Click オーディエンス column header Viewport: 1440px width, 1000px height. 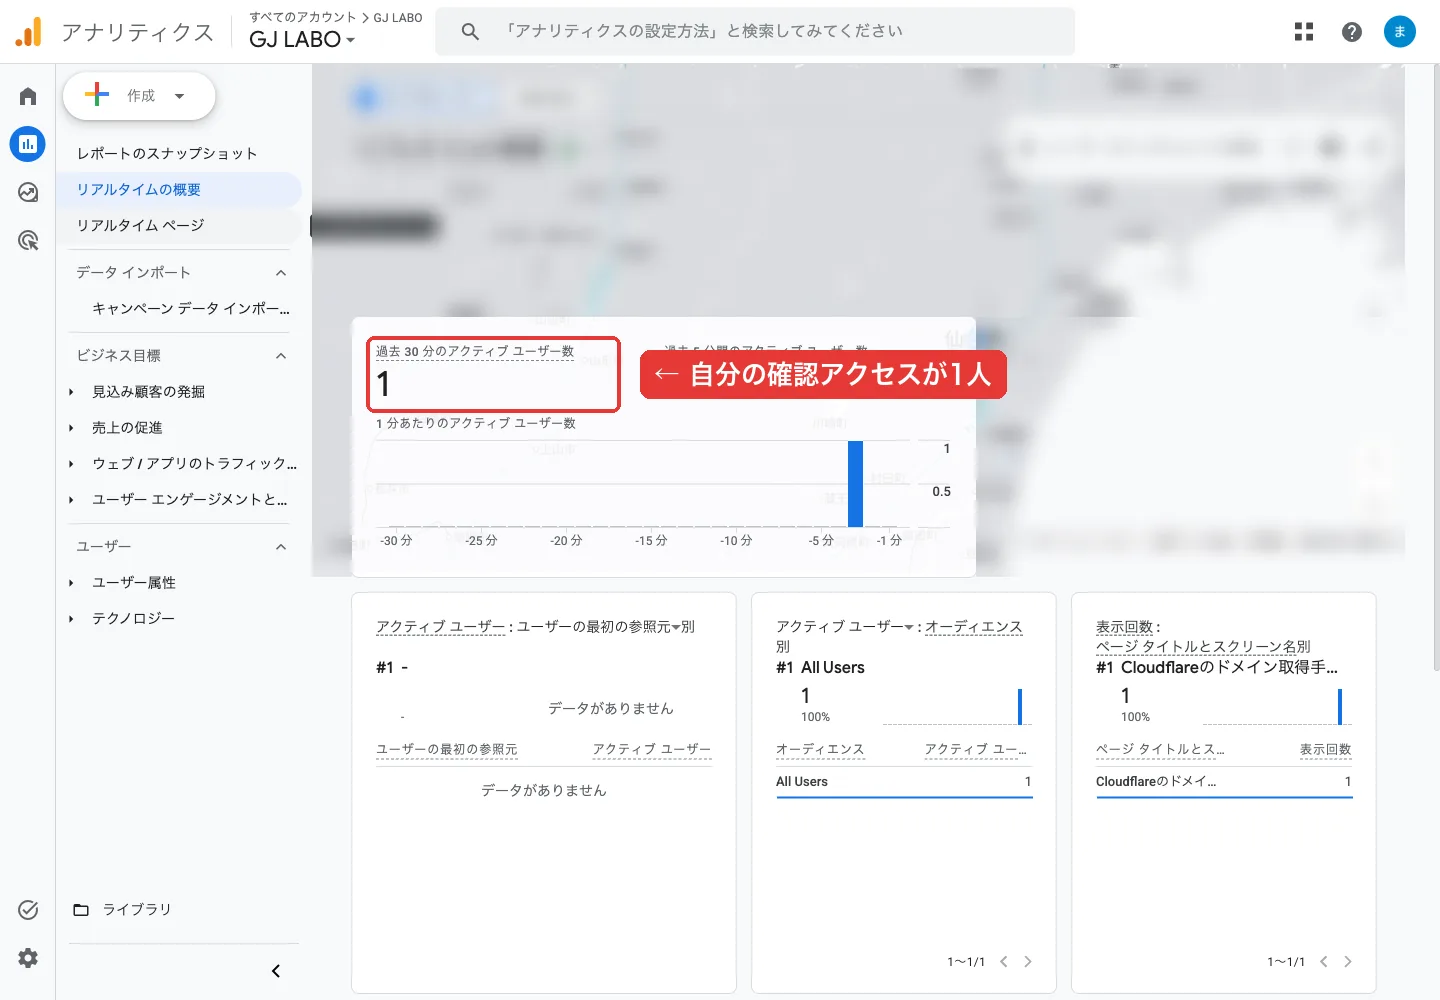click(x=820, y=750)
